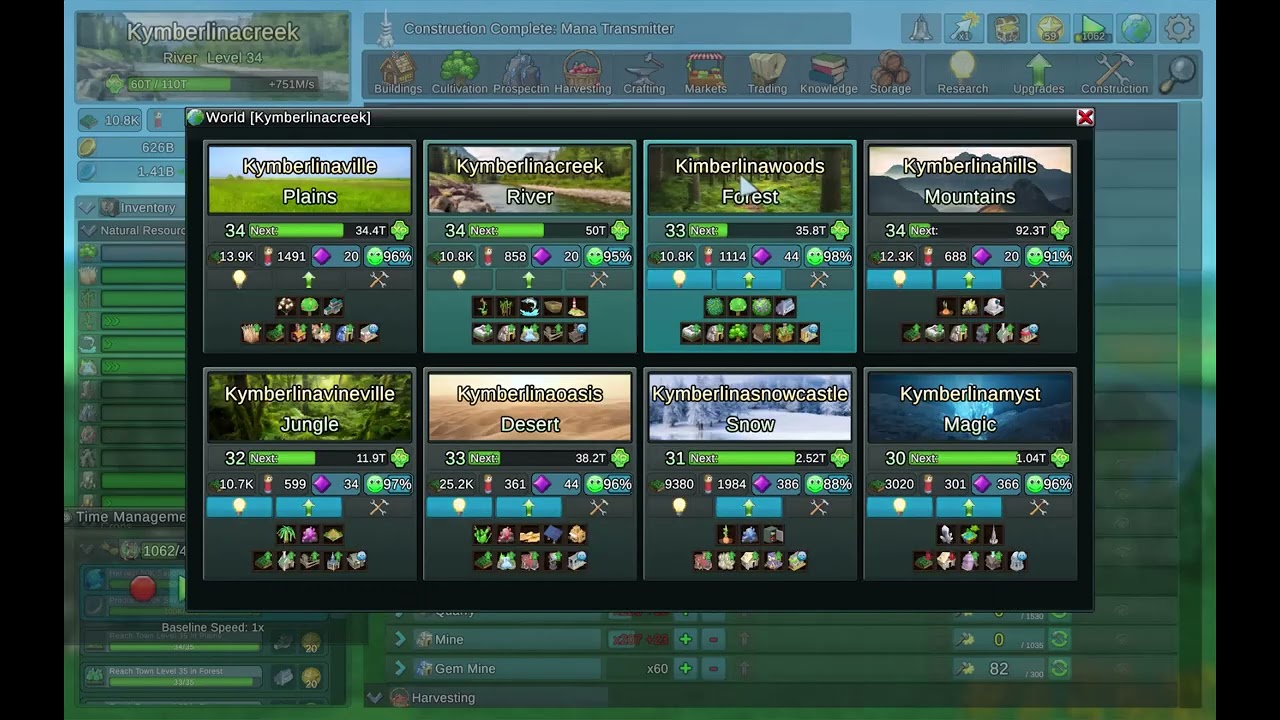1280x720 pixels.
Task: Open Kymberlinacreek construction tools
Action: 598,280
